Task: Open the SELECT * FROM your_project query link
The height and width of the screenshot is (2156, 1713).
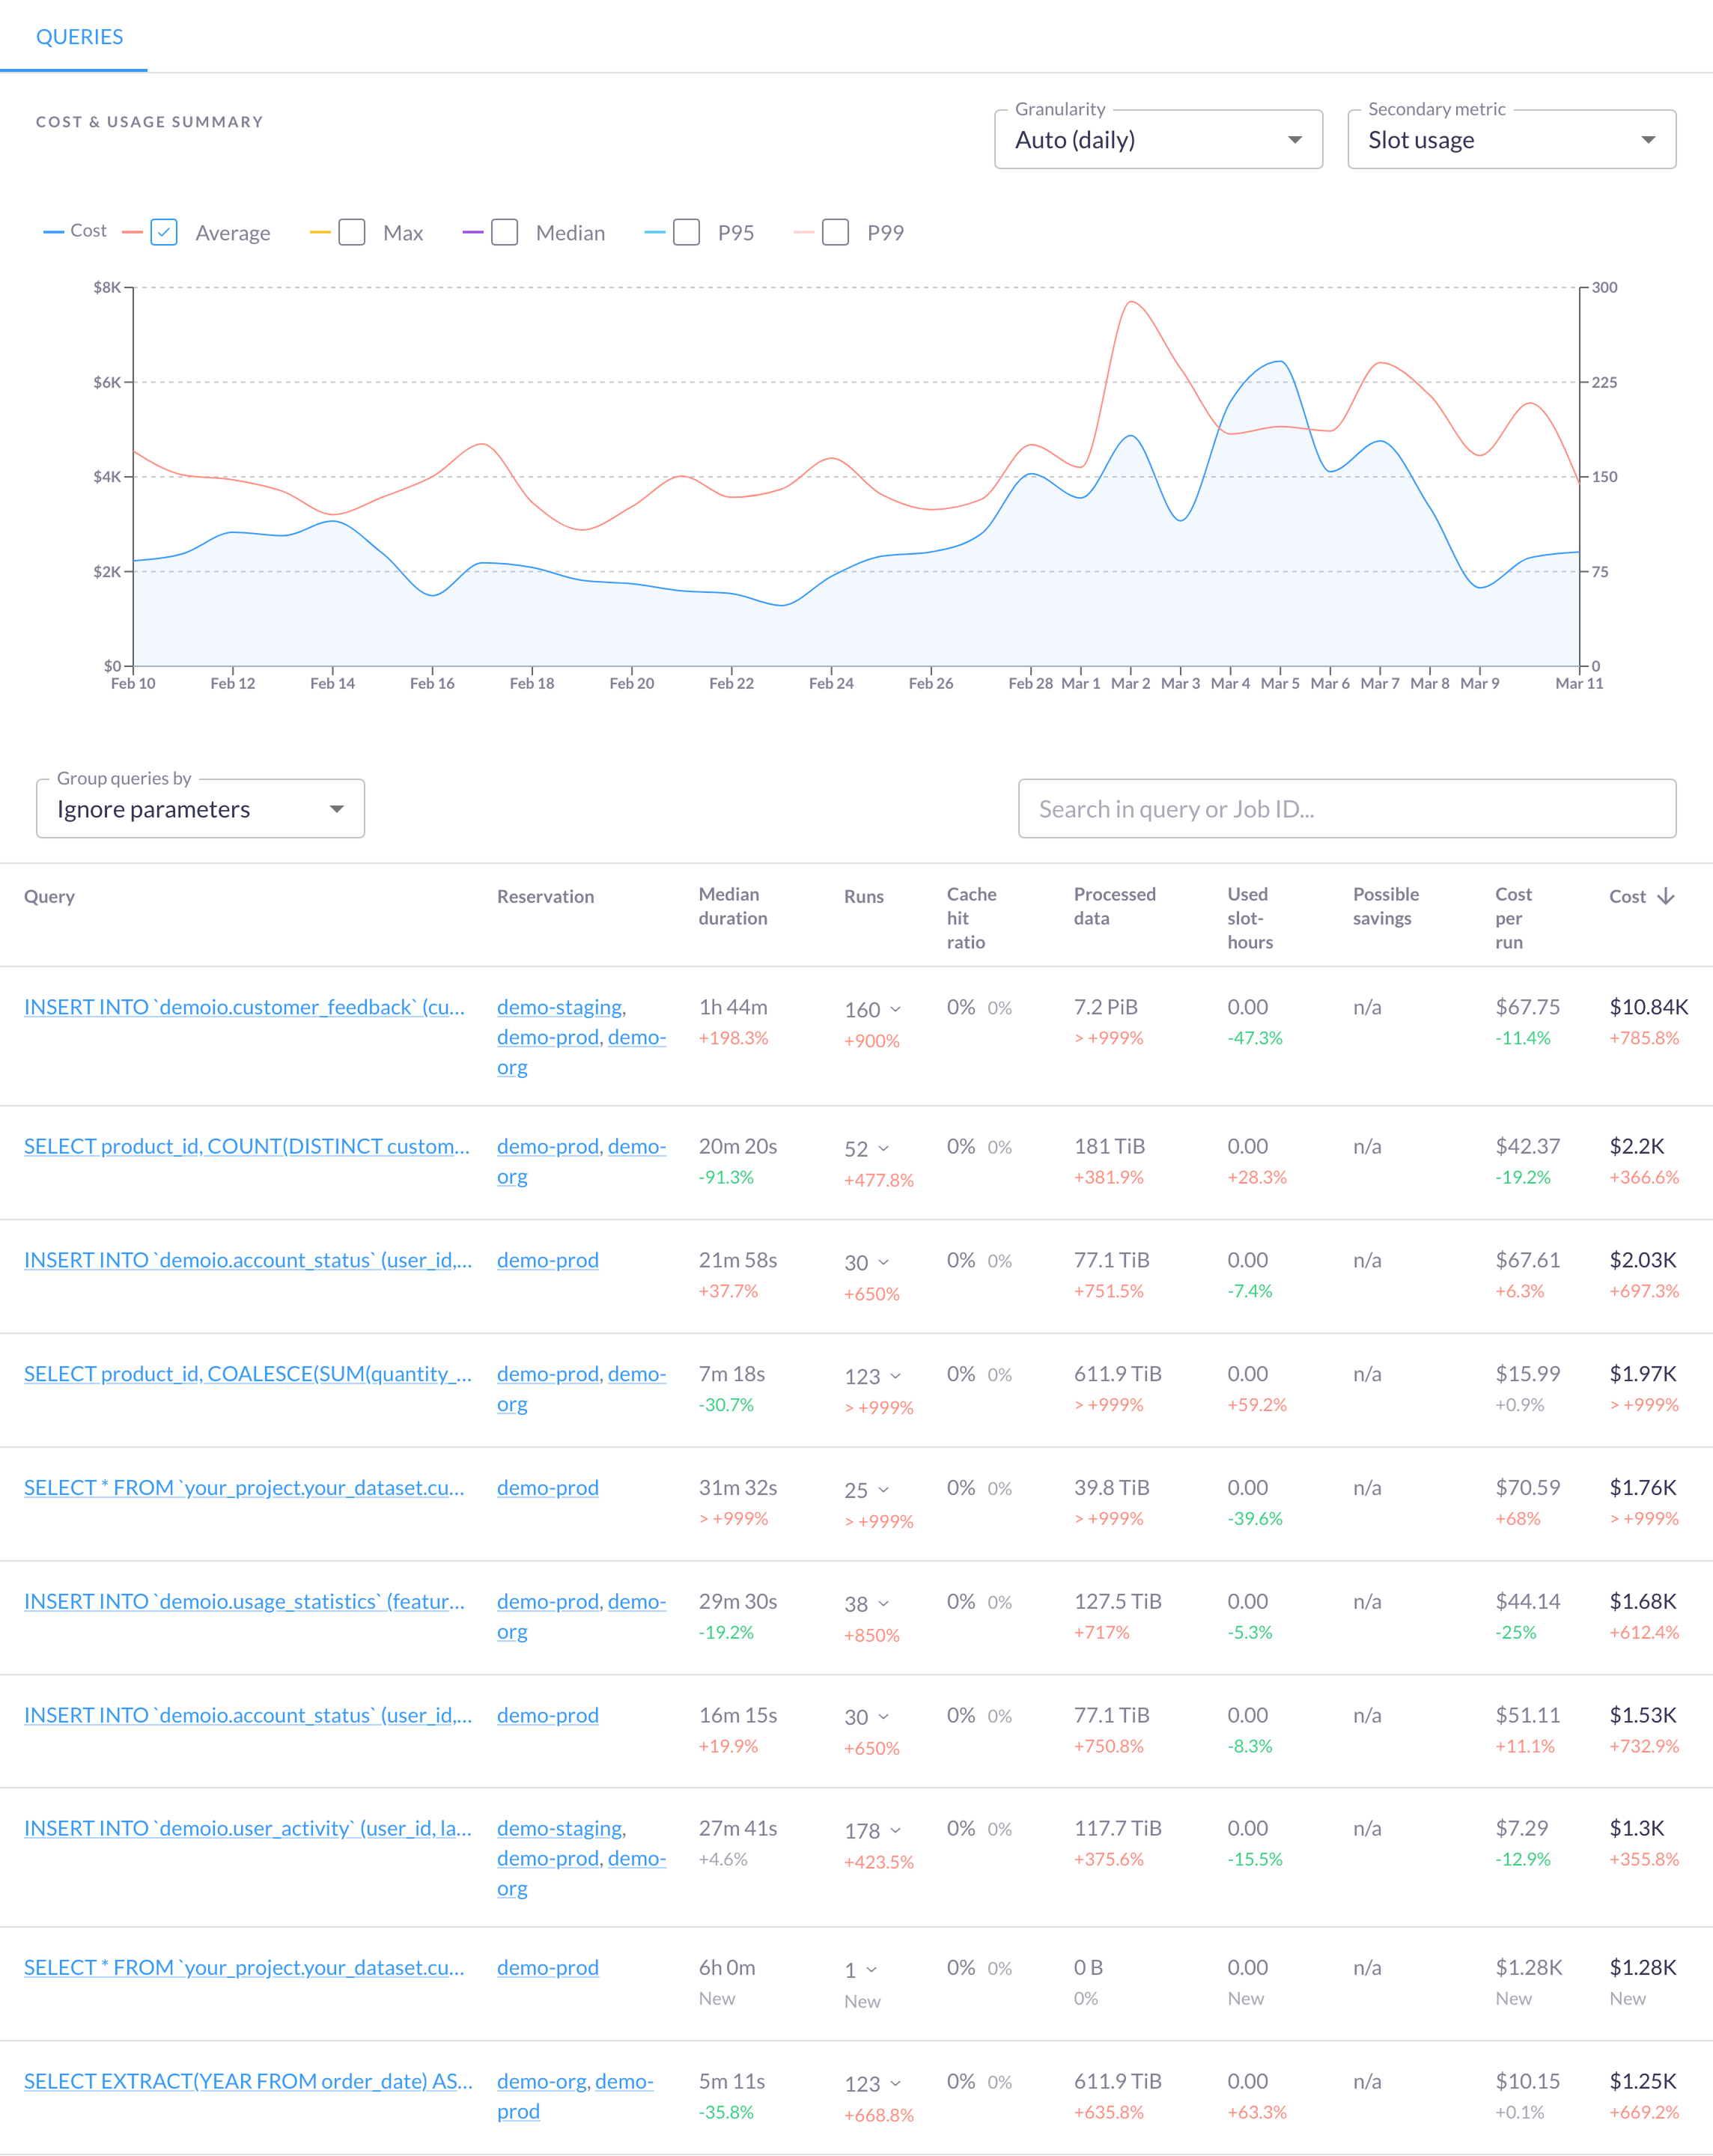Action: point(243,1487)
